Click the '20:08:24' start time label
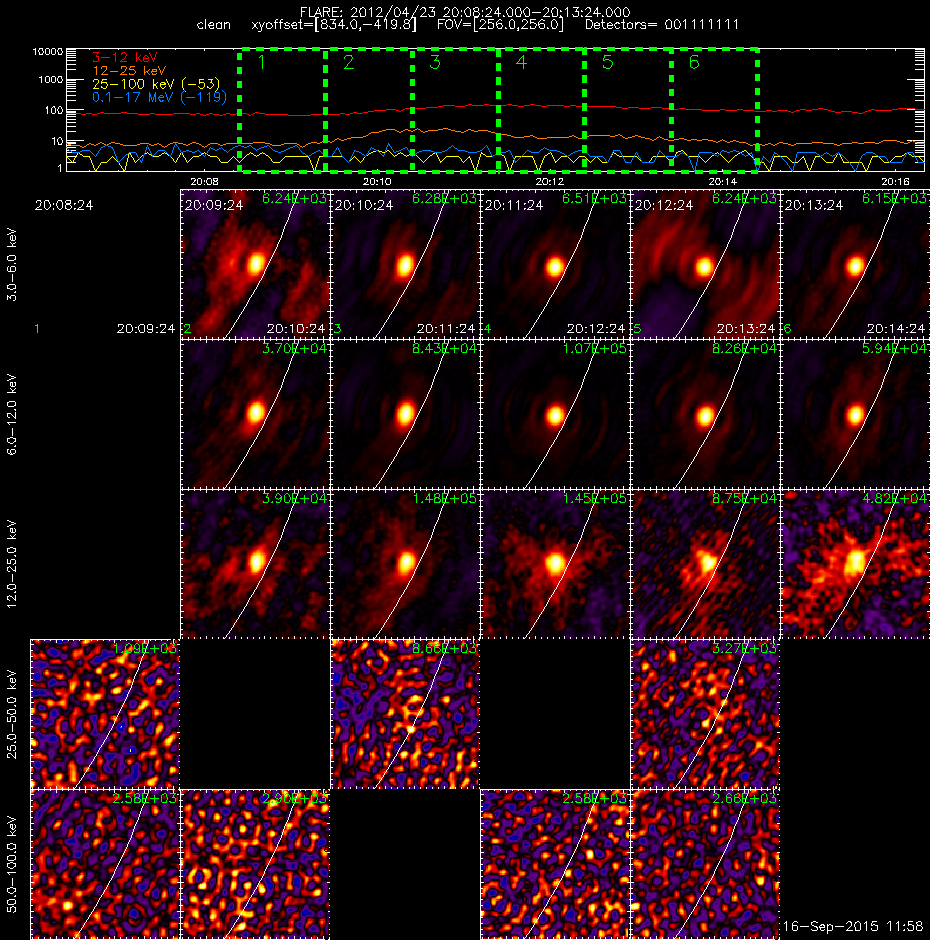Image resolution: width=930 pixels, height=940 pixels. (x=64, y=206)
